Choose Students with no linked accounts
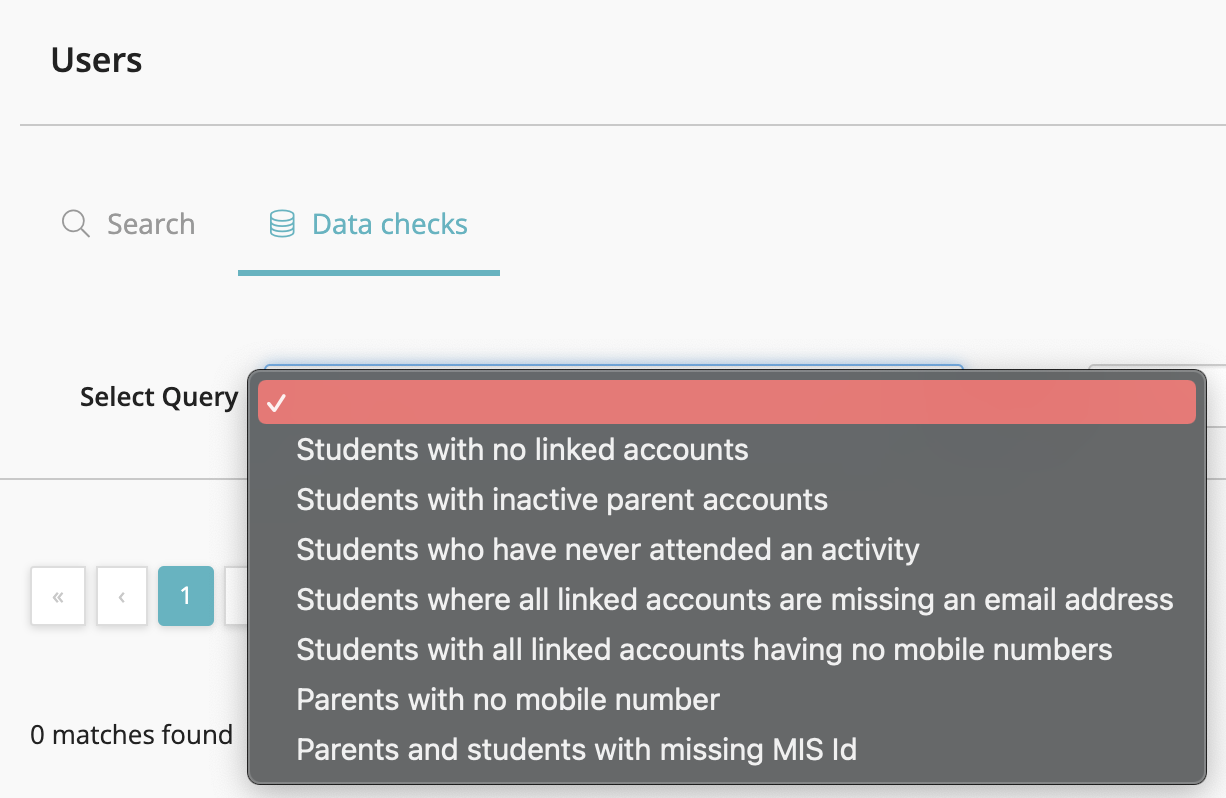1226x798 pixels. 727,450
